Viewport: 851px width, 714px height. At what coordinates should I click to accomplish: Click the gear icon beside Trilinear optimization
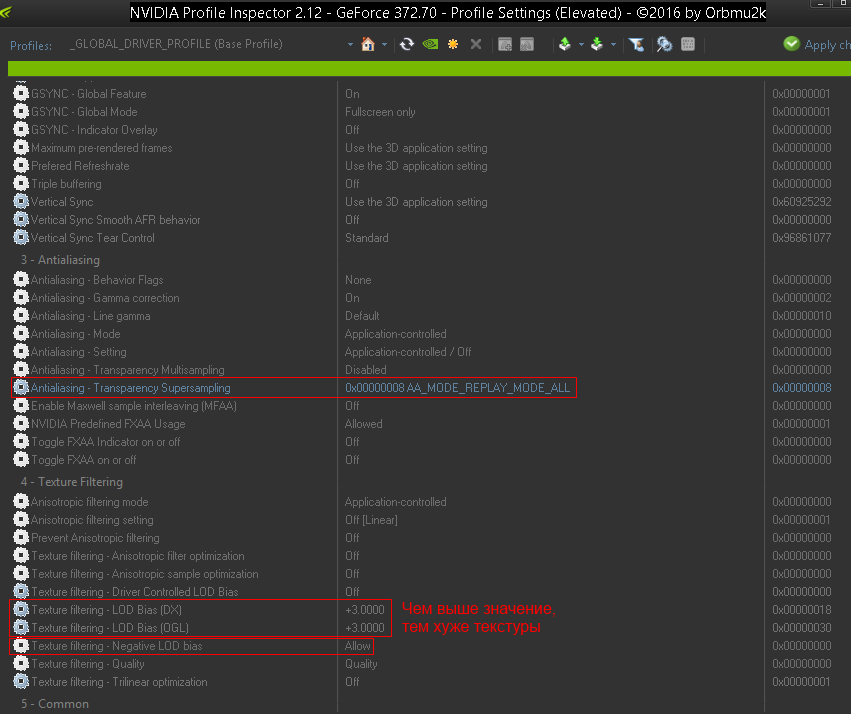pos(21,681)
